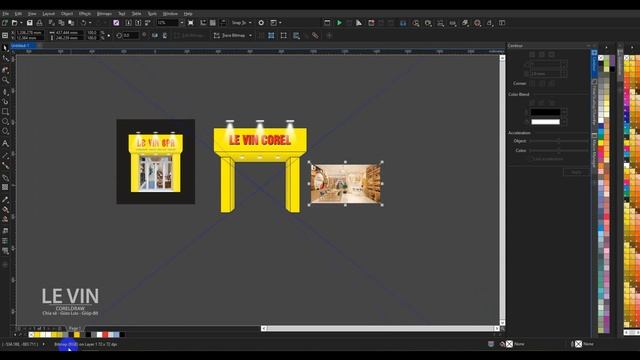
Task: Click the Cut icon
Action: [x=51, y=23]
